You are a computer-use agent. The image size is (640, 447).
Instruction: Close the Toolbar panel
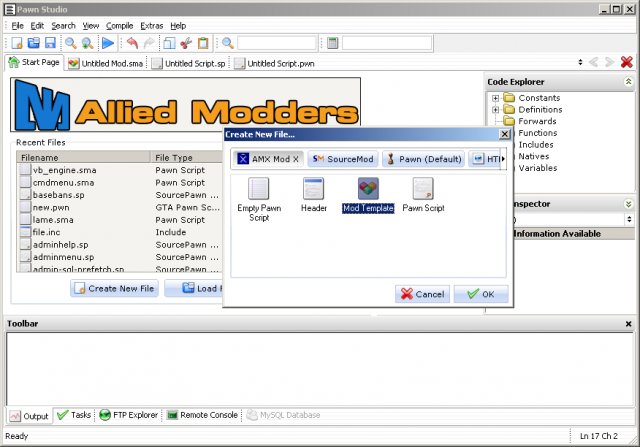[x=629, y=324]
